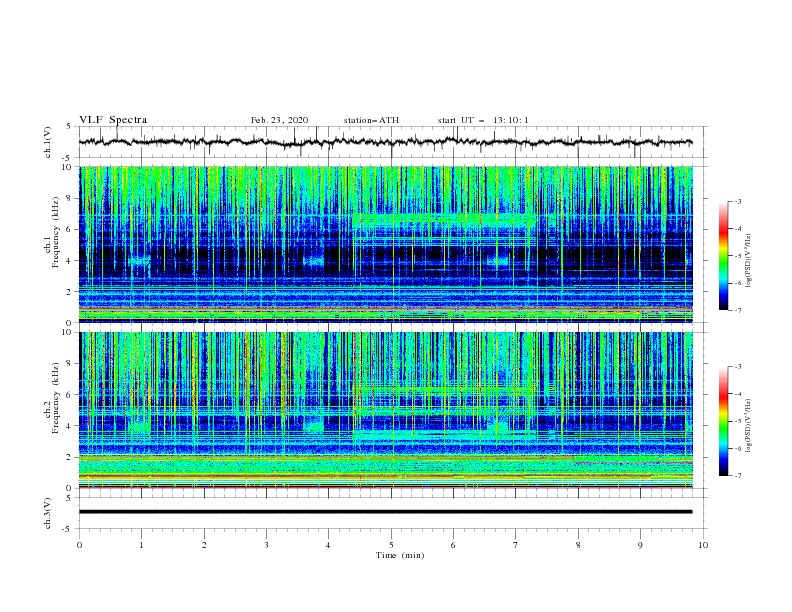Click time-axis tick label "7"

515,545
